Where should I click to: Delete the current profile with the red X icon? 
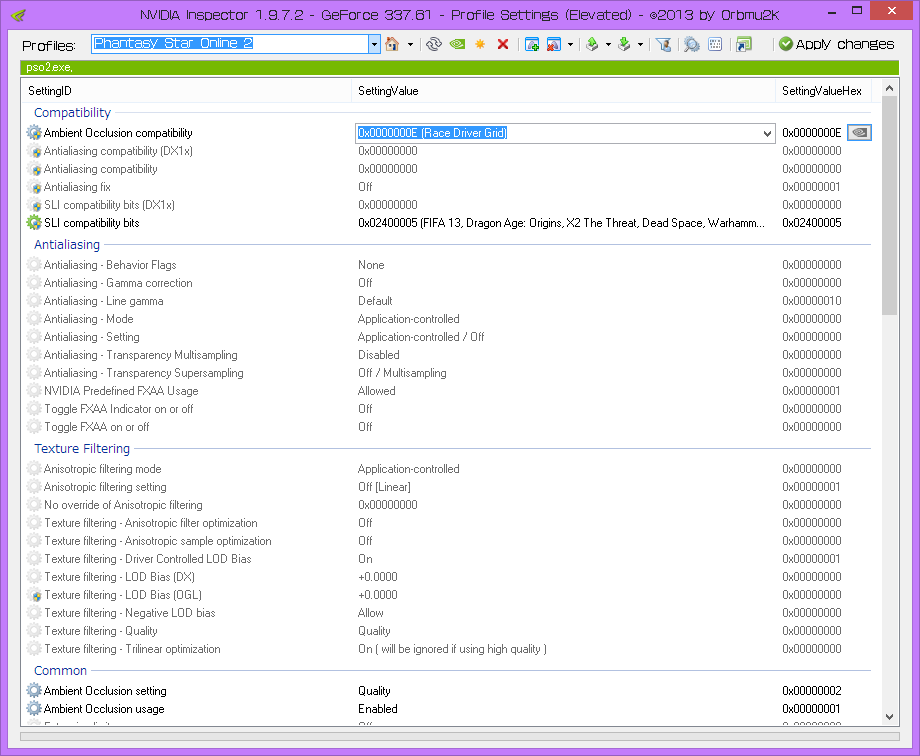(x=503, y=44)
